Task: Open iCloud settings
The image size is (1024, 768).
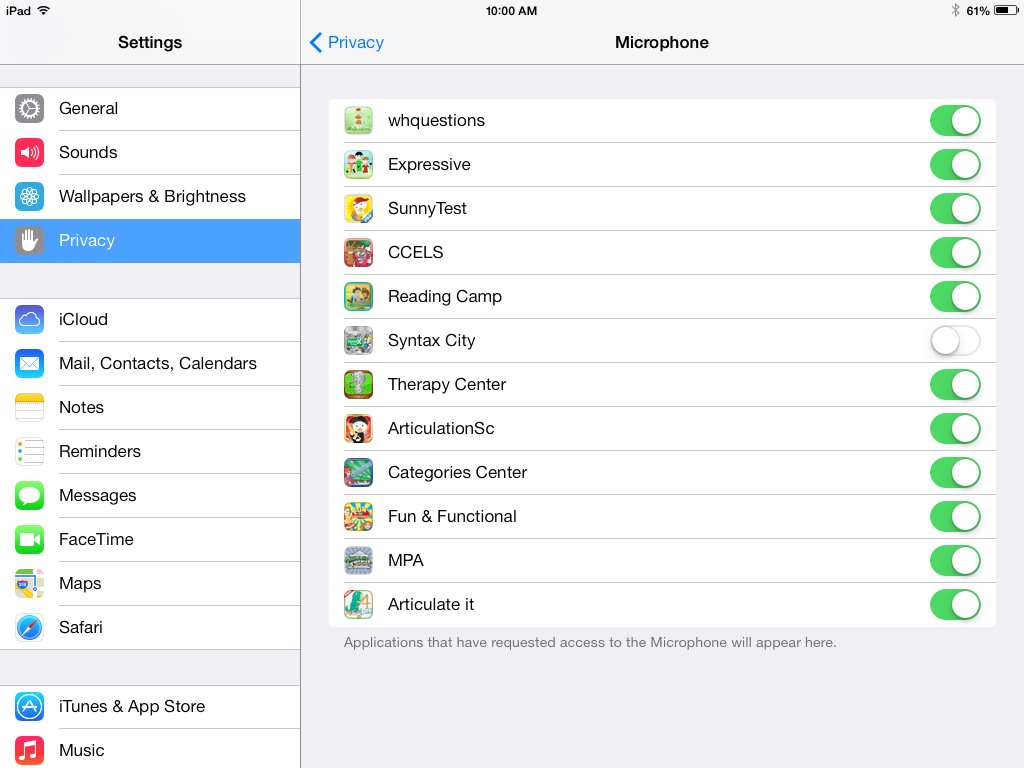Action: pyautogui.click(x=150, y=319)
